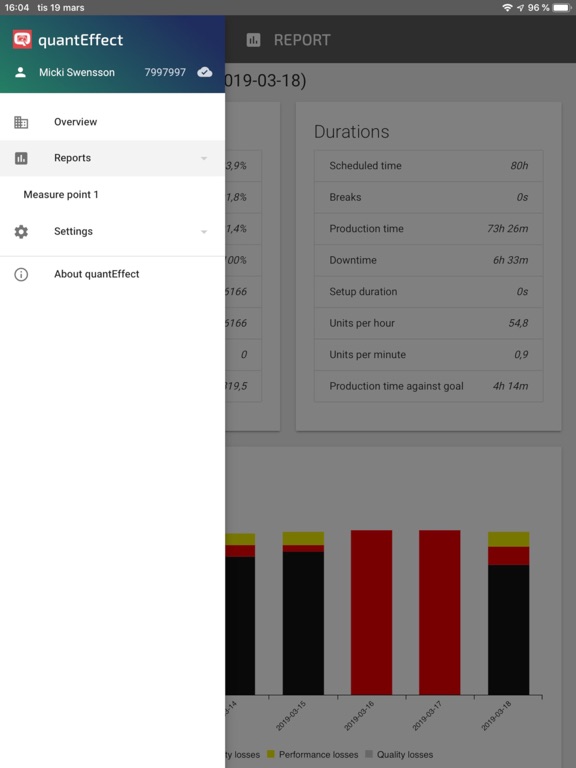Open the Overview menu item
The width and height of the screenshot is (576, 768).
pos(113,122)
